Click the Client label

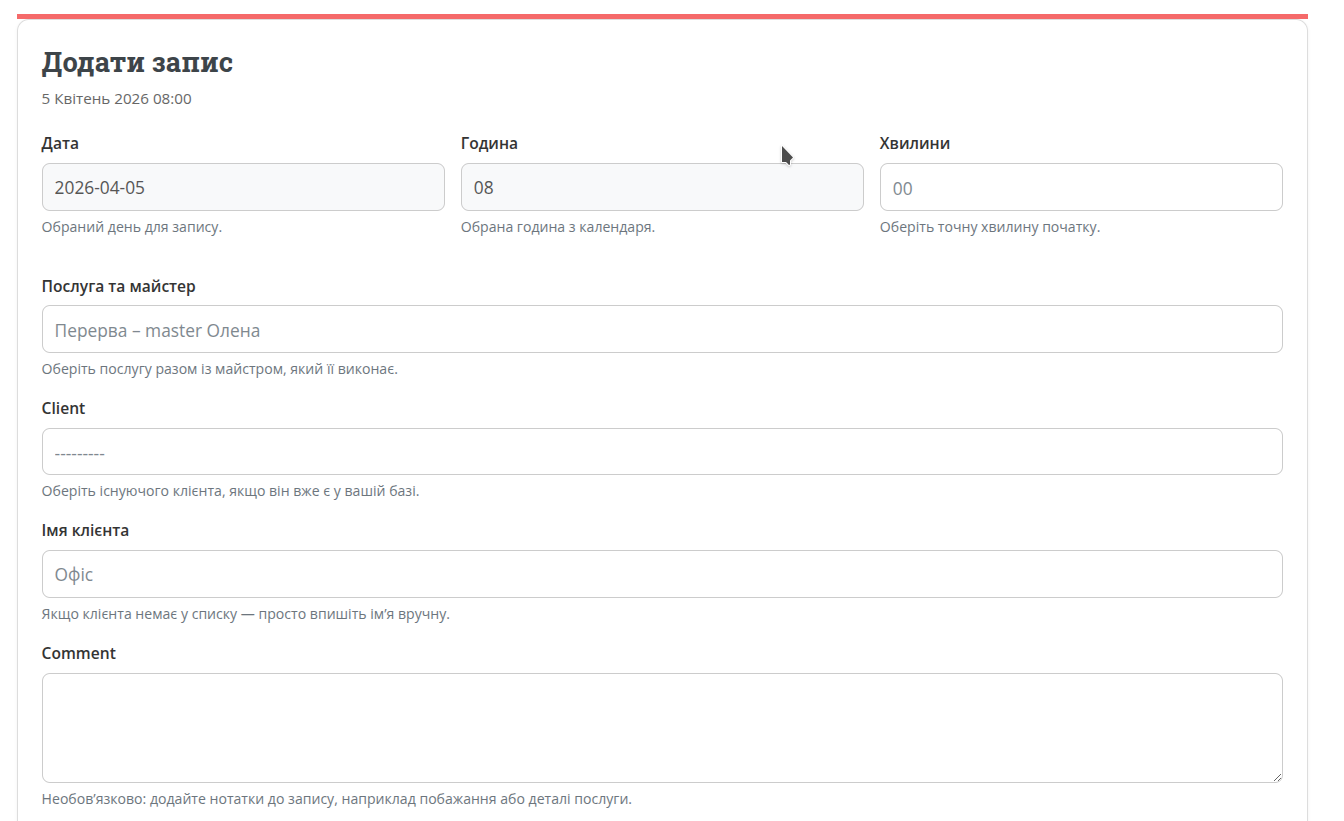point(63,408)
